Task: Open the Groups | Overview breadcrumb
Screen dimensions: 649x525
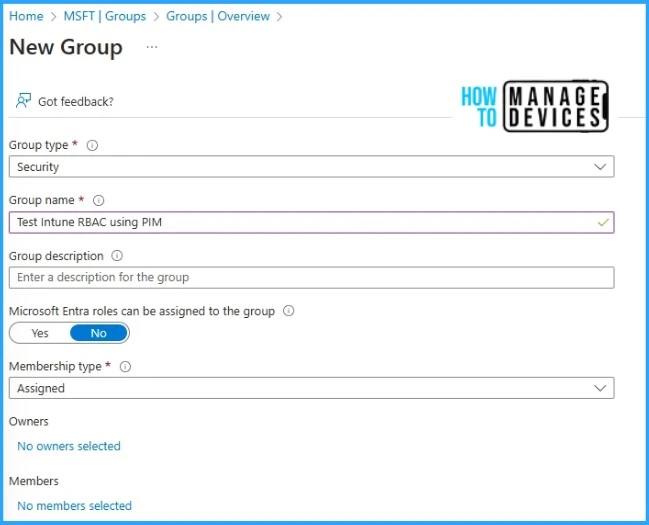Action: (x=218, y=16)
